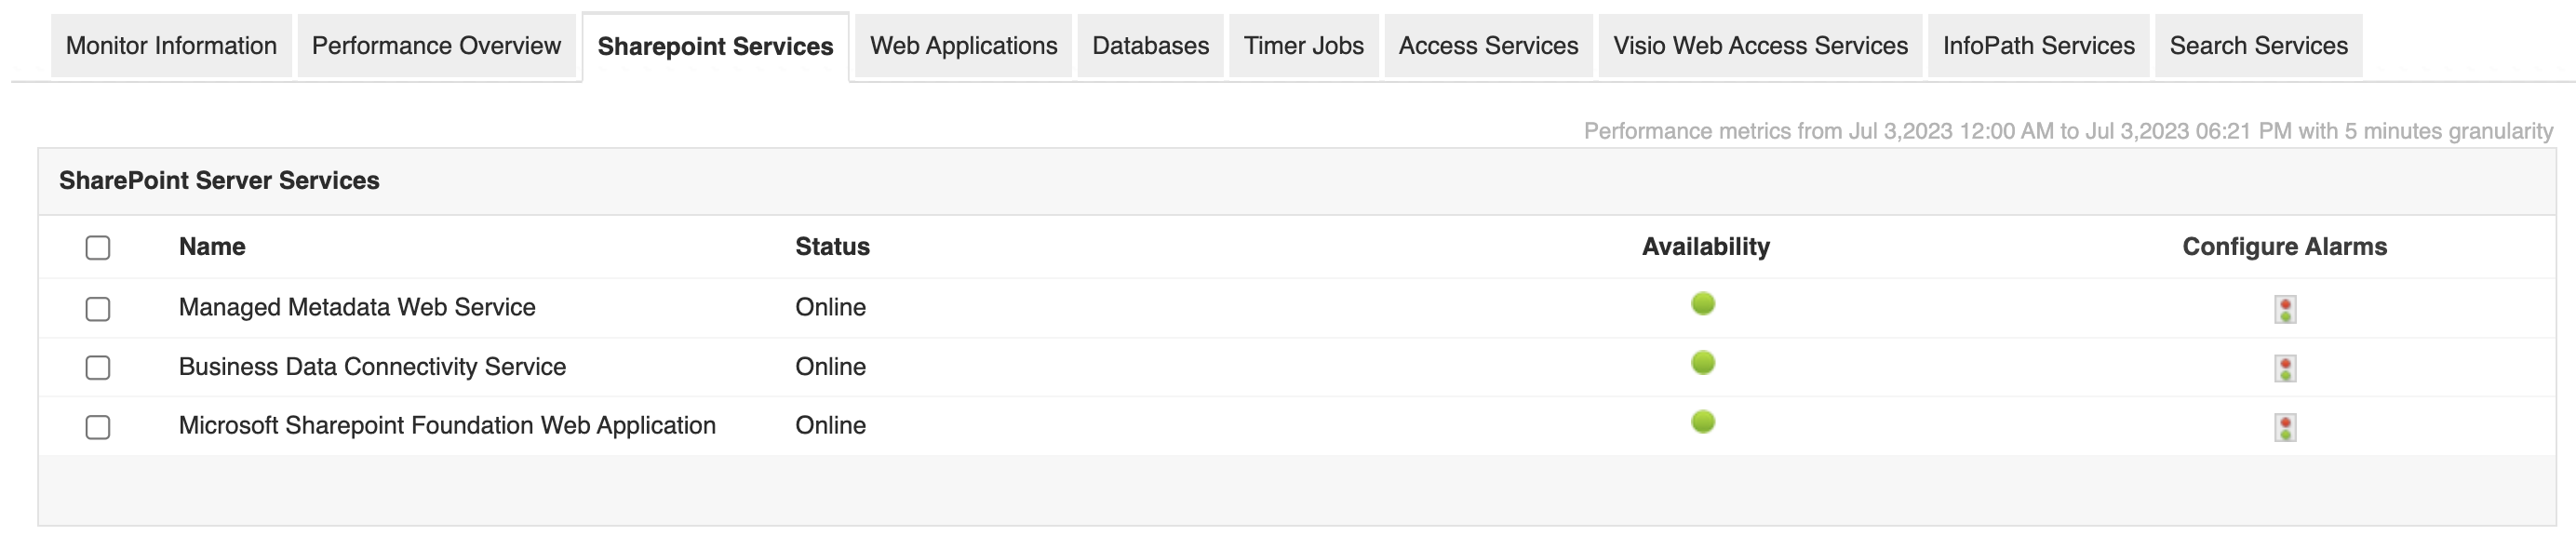The width and height of the screenshot is (2576, 549).
Task: Click Managed Metadata Web Service availability indicator
Action: click(x=1702, y=304)
